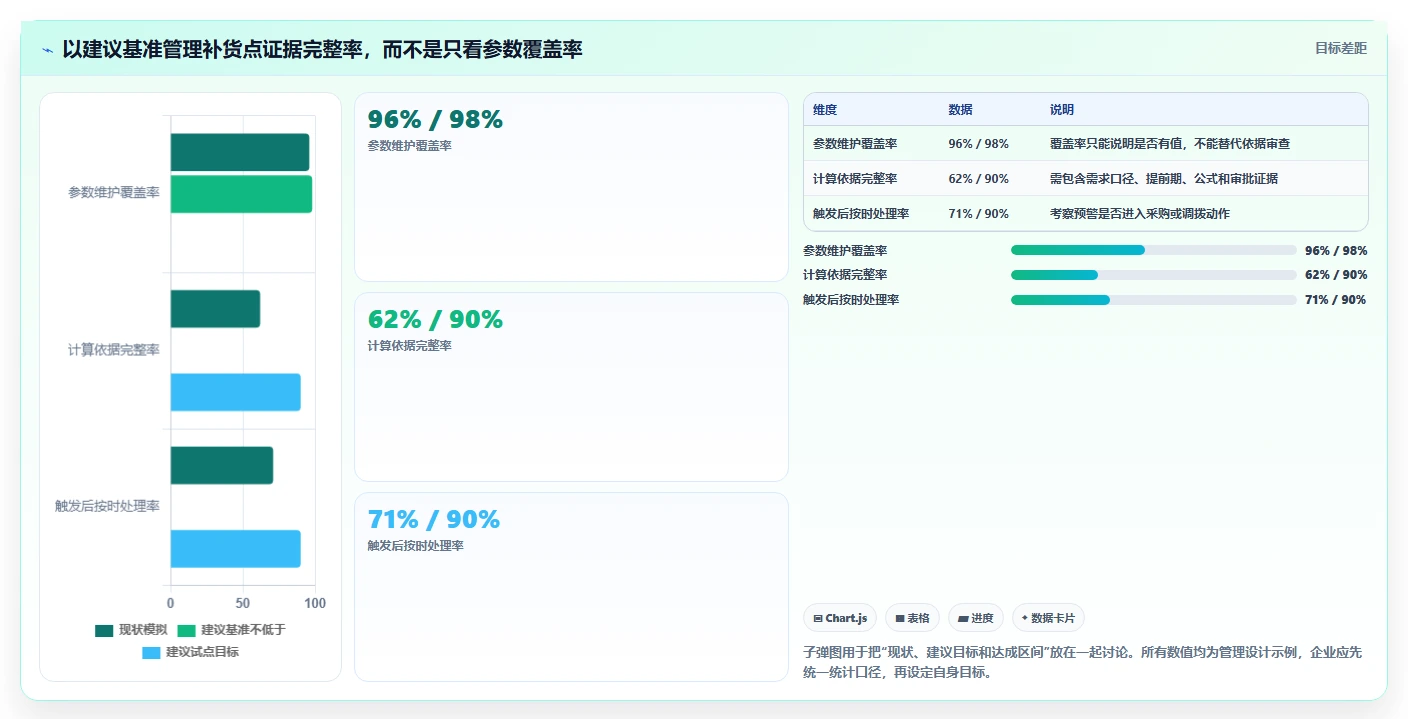Toggle the 现状模拟 legend item
The width and height of the screenshot is (1408, 719).
[x=131, y=630]
